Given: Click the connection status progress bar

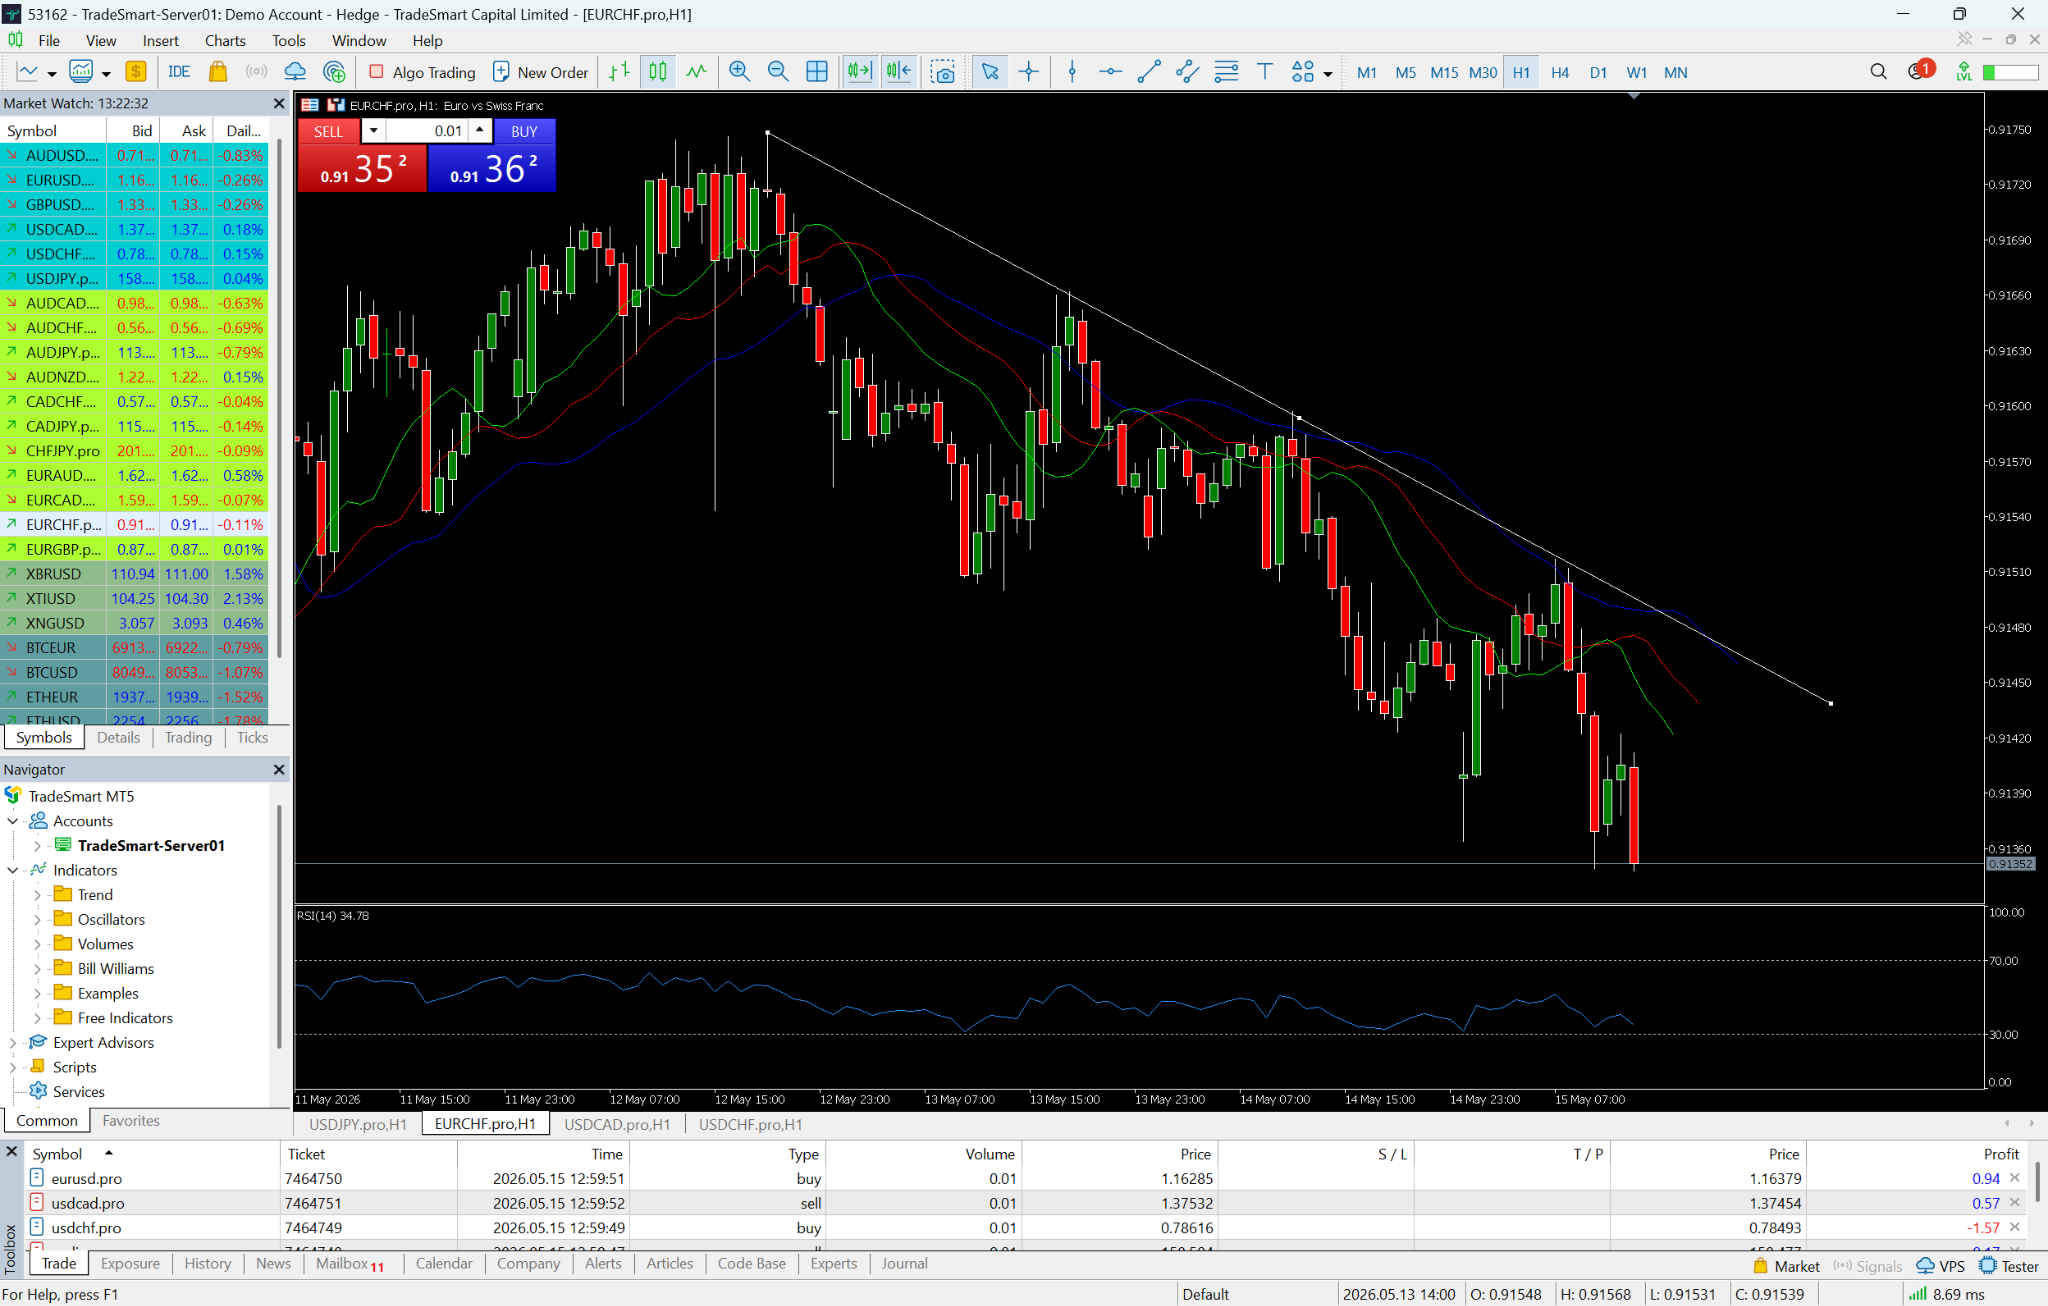Looking at the screenshot, I should pyautogui.click(x=2010, y=72).
